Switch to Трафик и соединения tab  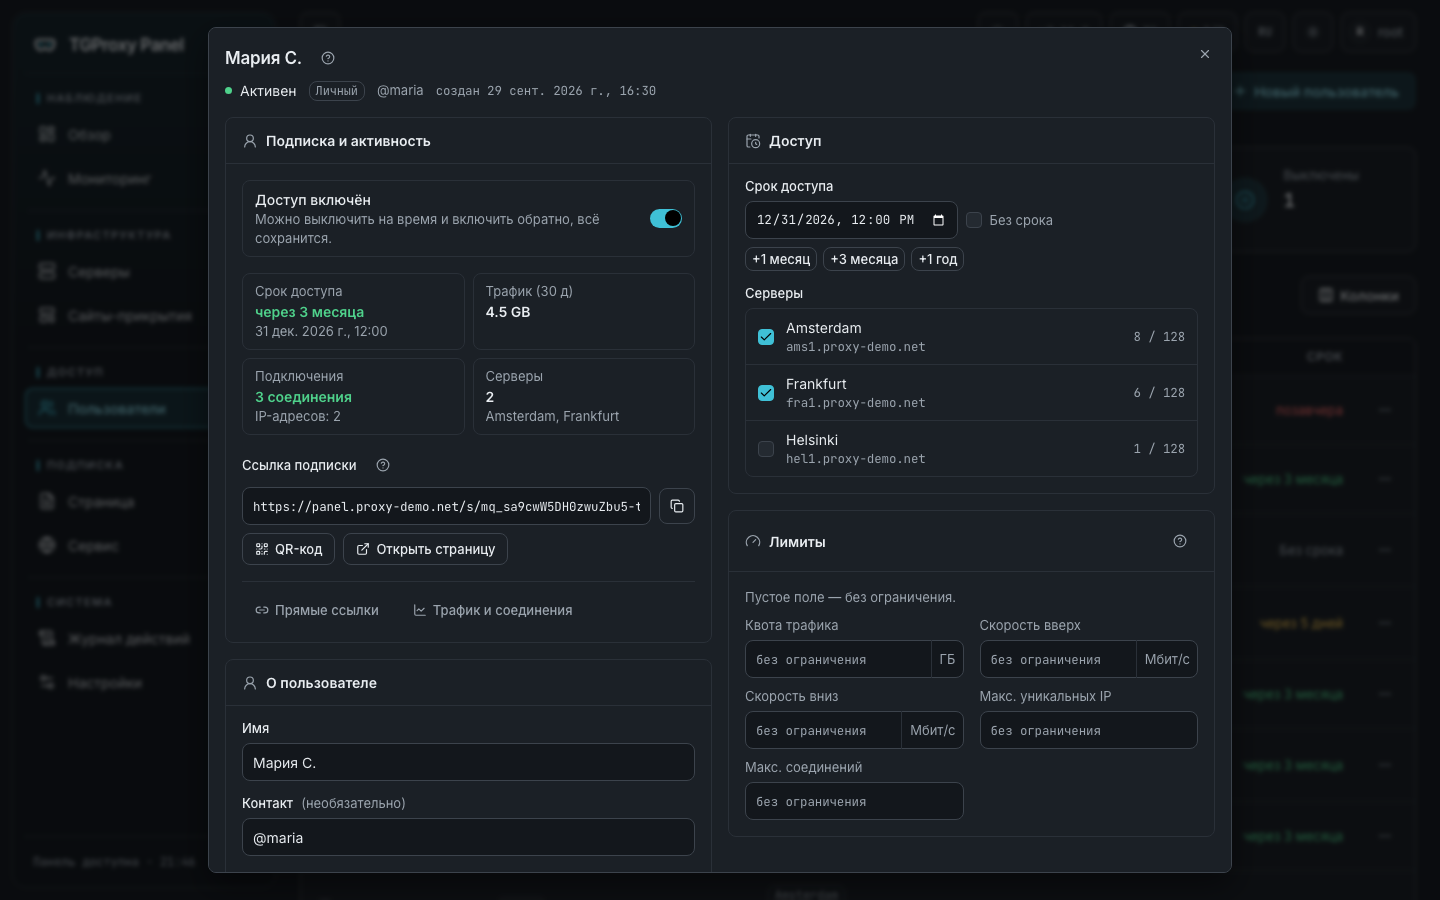(x=493, y=610)
